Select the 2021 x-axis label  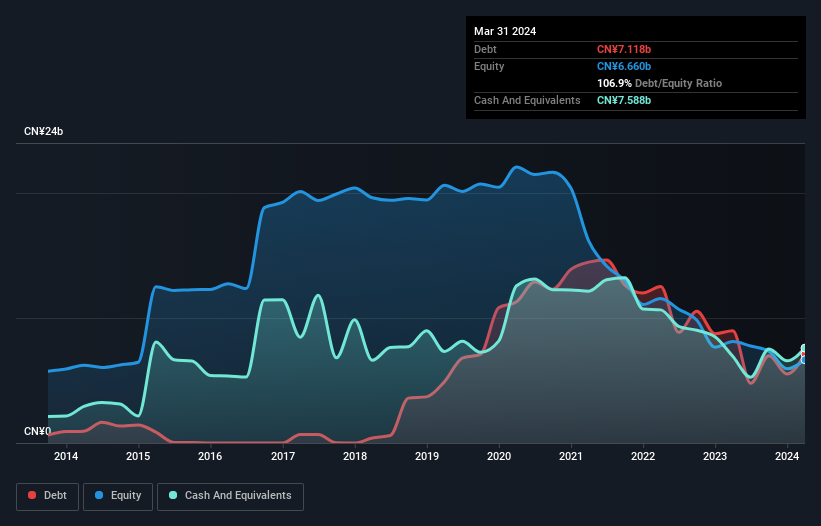pyautogui.click(x=571, y=456)
